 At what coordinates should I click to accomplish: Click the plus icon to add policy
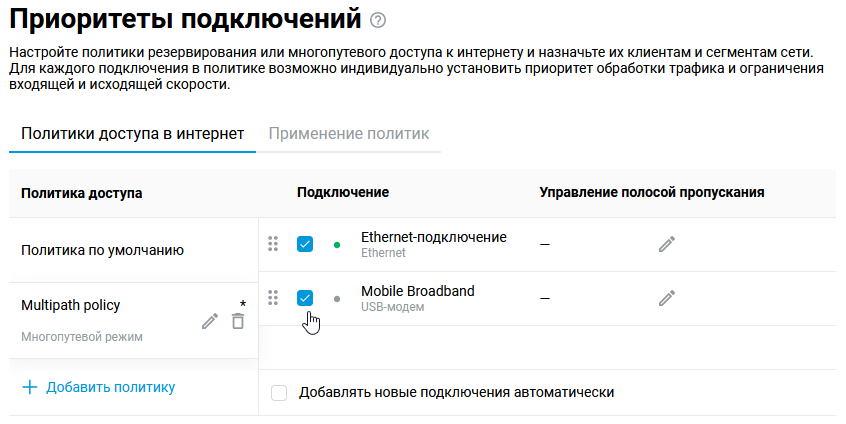coord(30,387)
